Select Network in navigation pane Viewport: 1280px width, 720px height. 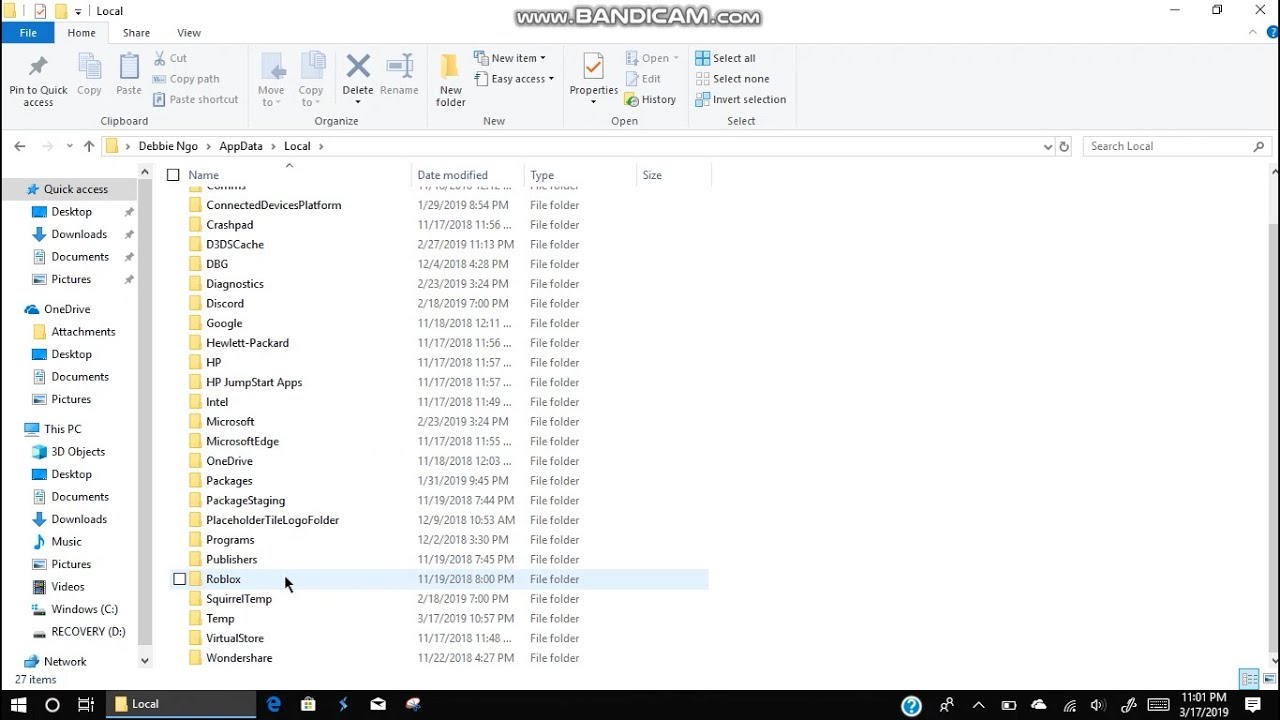coord(65,661)
